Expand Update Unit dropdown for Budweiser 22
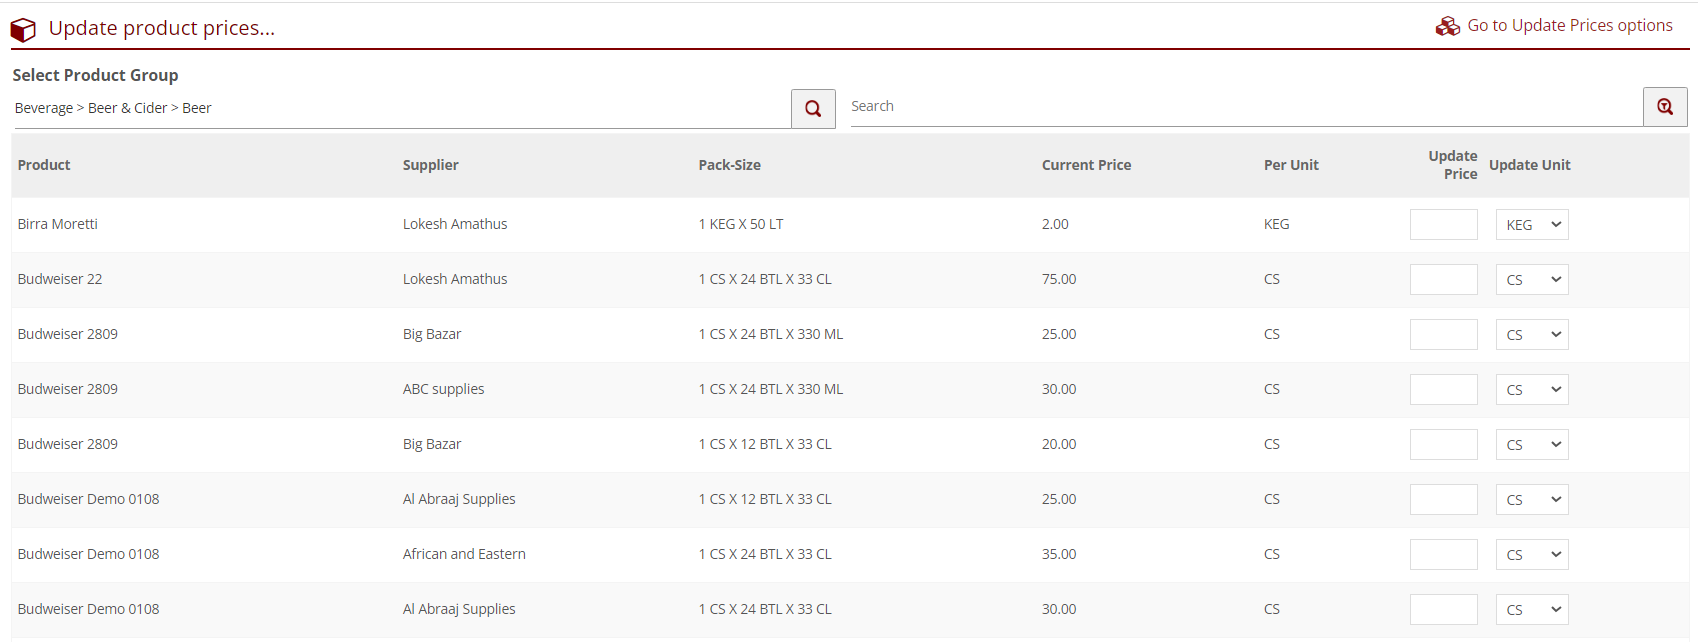 (x=1532, y=280)
